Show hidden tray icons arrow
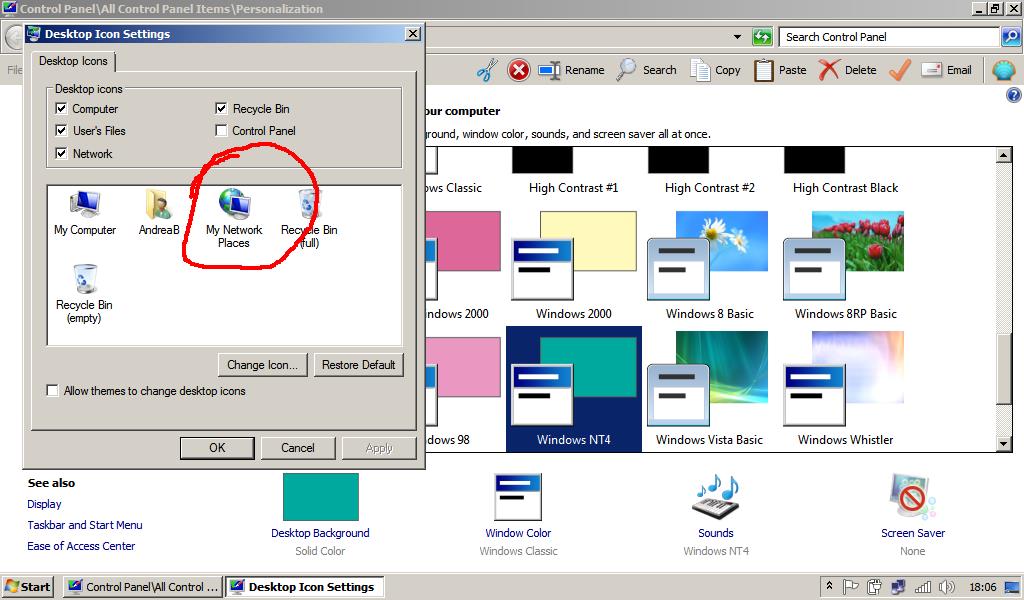The image size is (1024, 600). pos(829,586)
